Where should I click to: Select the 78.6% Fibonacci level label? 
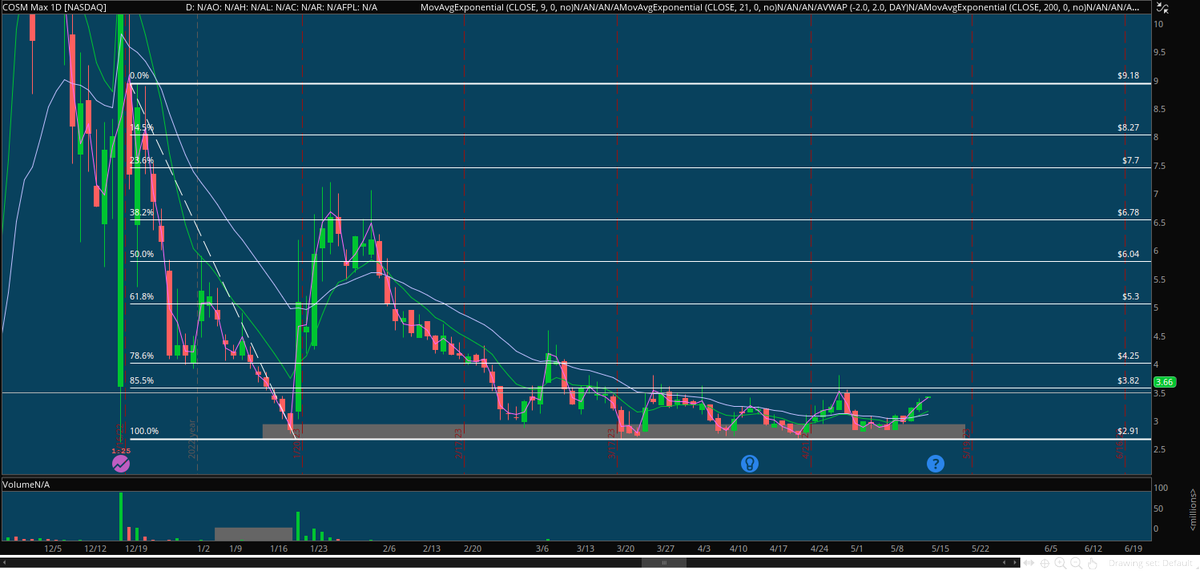click(141, 355)
